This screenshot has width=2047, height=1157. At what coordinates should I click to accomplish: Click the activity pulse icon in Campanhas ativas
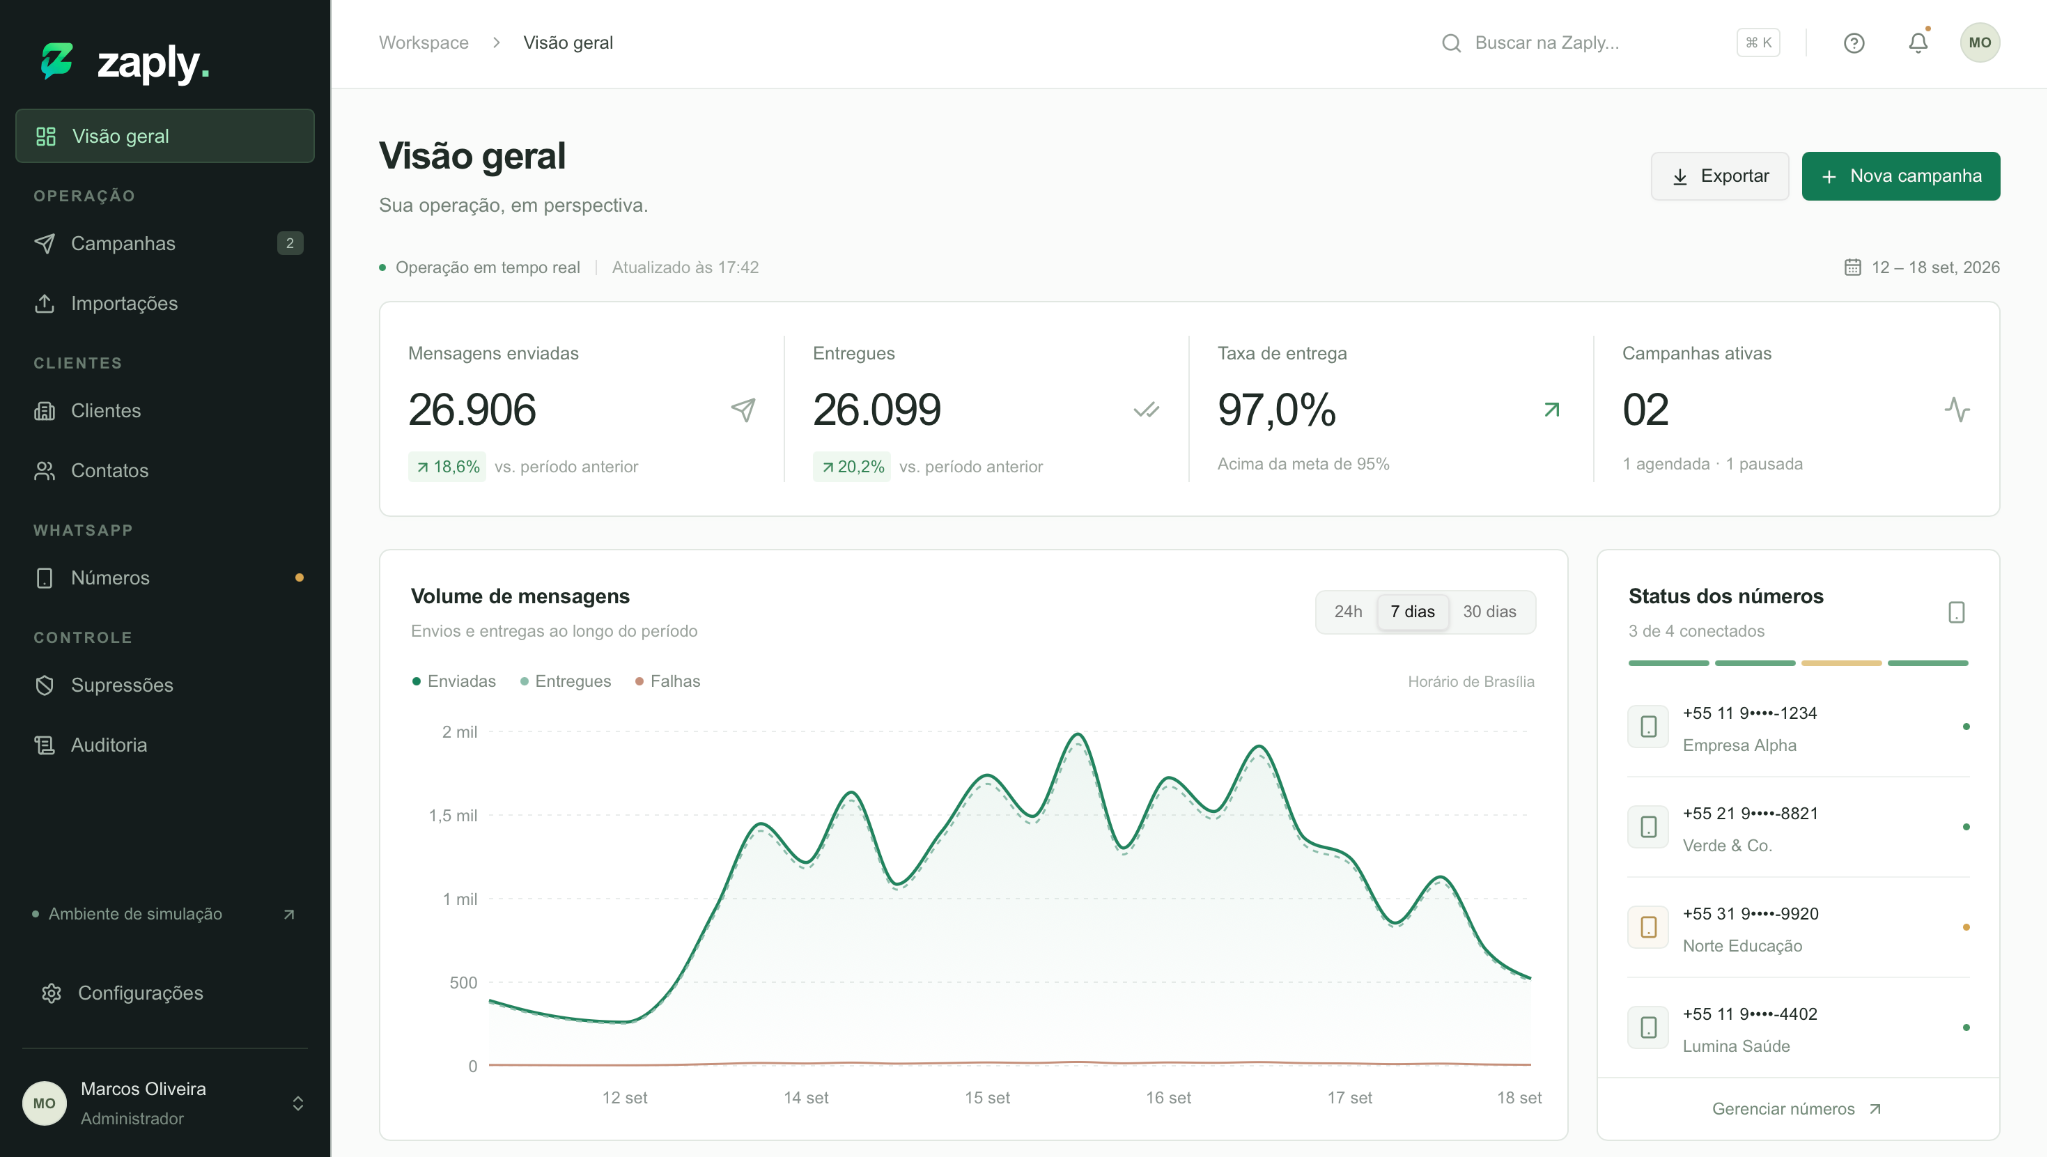tap(1957, 410)
